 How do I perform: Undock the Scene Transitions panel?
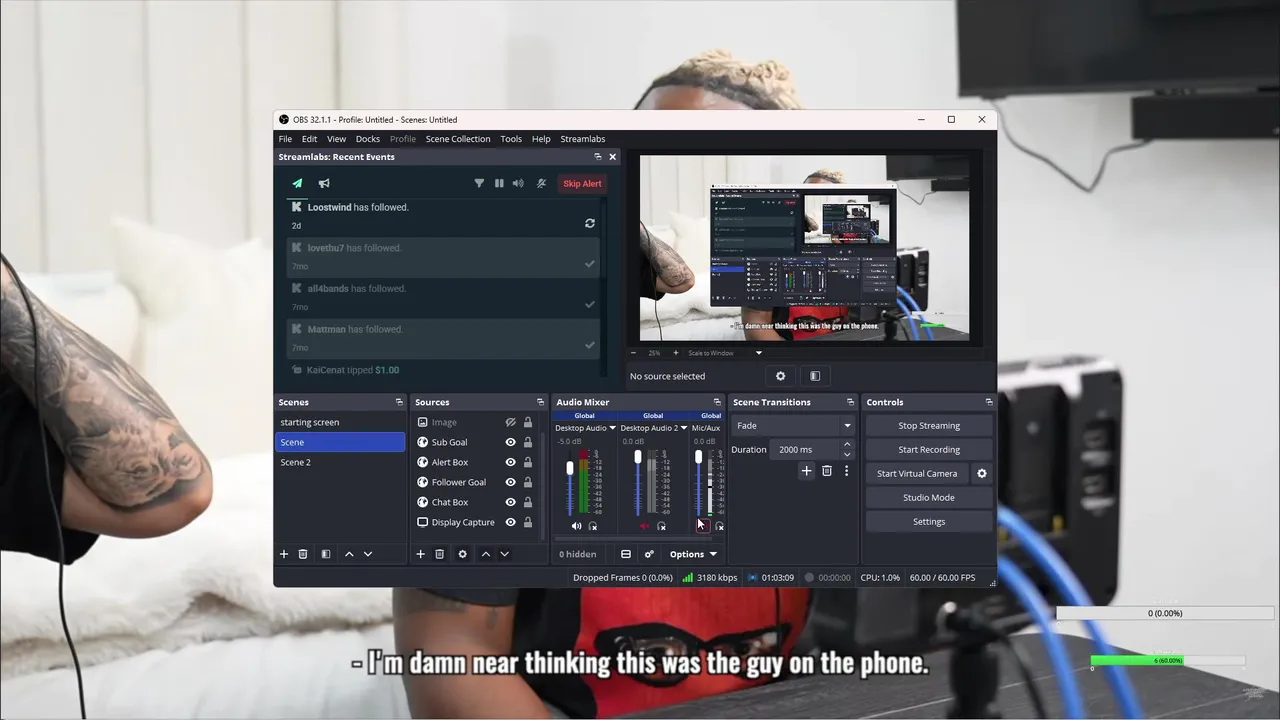tap(851, 402)
